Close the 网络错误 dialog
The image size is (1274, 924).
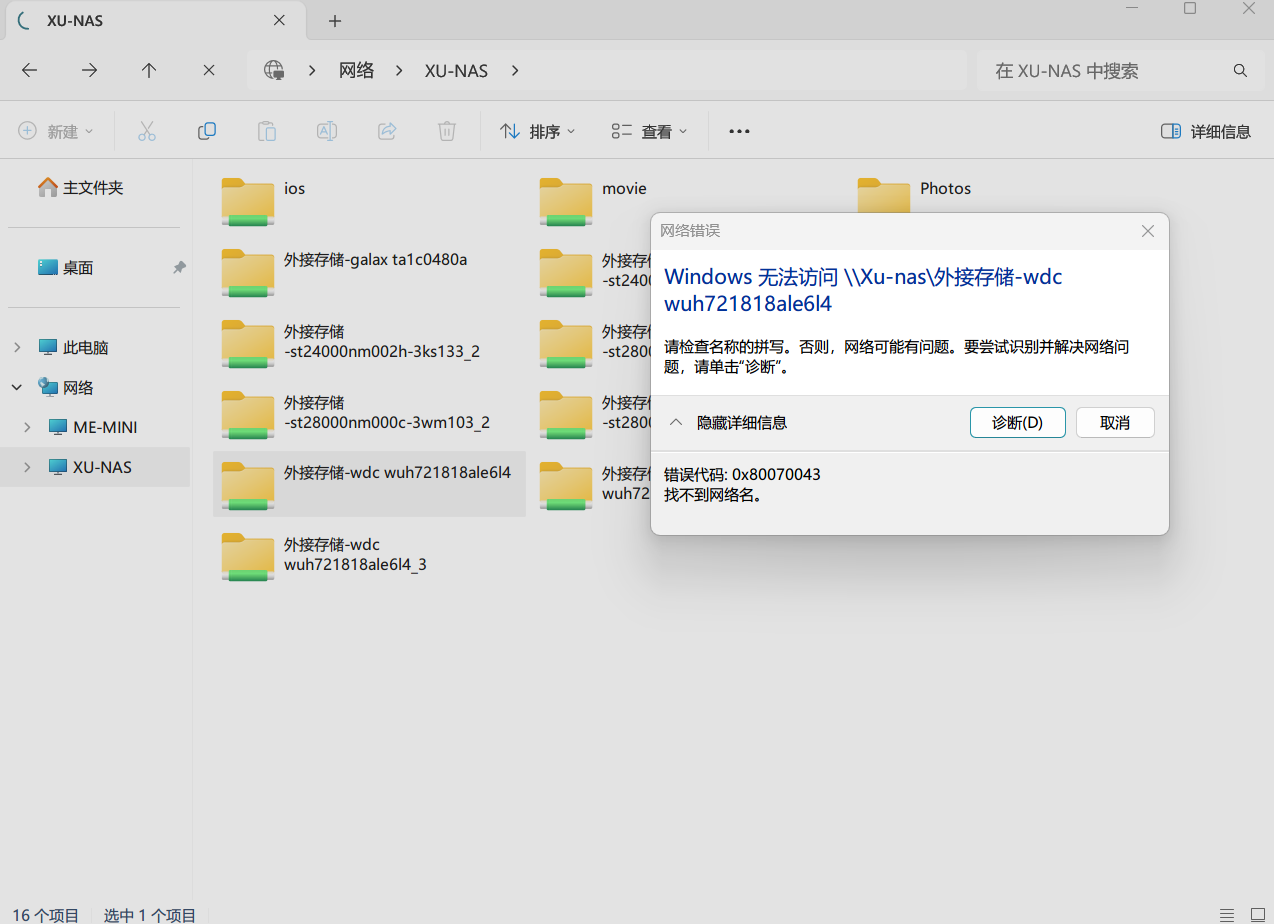pos(1148,231)
